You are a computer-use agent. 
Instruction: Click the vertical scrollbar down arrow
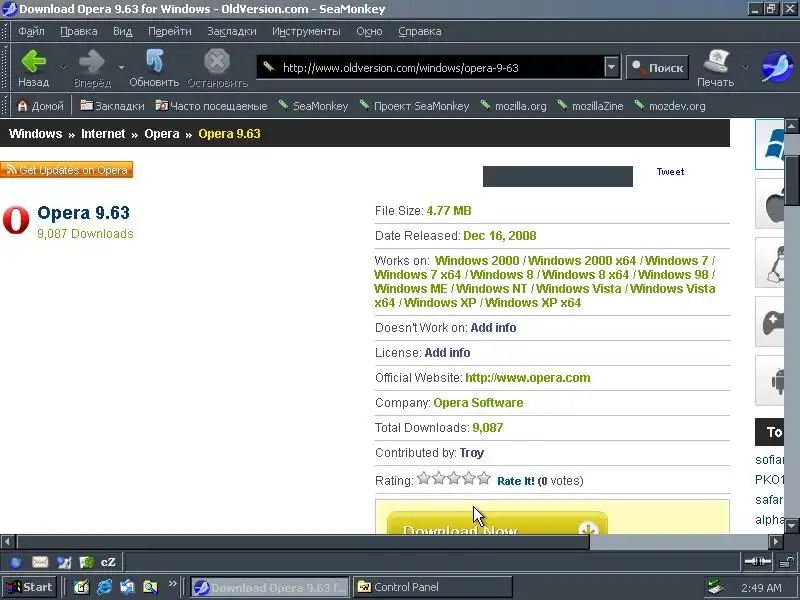(x=792, y=526)
